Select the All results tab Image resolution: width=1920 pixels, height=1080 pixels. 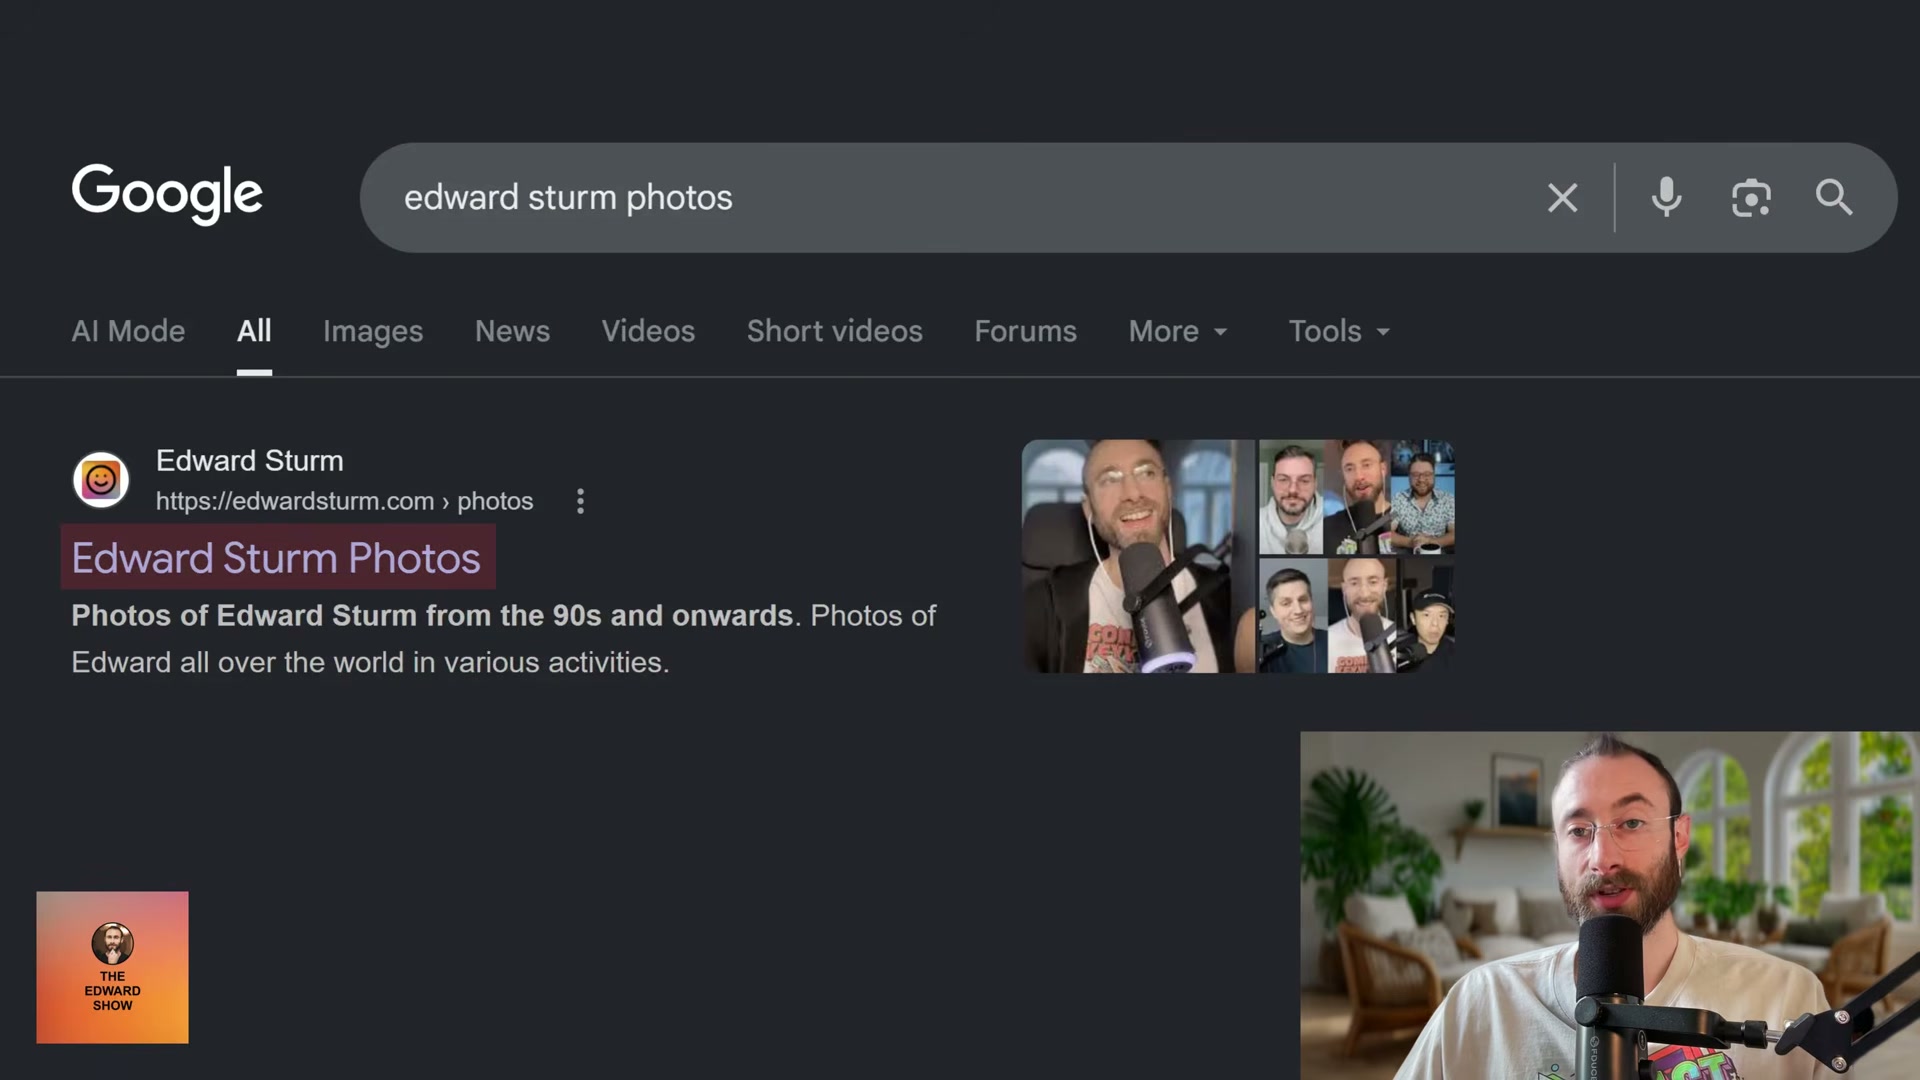[254, 331]
